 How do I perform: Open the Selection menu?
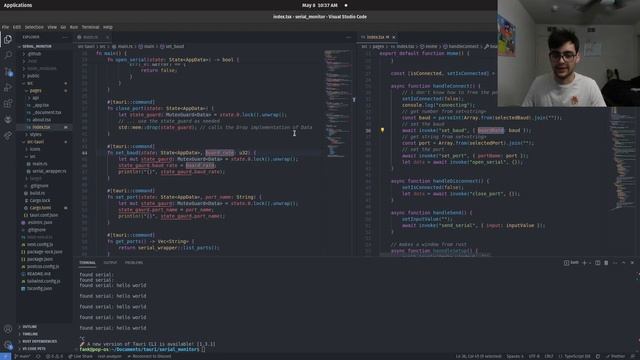point(34,27)
